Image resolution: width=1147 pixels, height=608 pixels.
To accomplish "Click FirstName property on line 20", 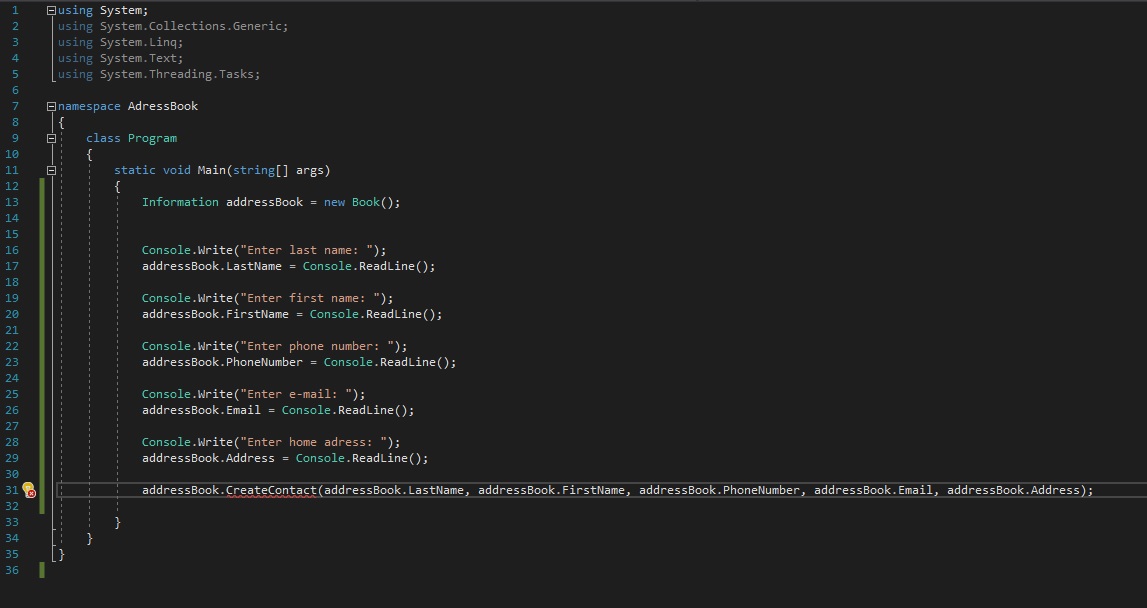I will [257, 315].
